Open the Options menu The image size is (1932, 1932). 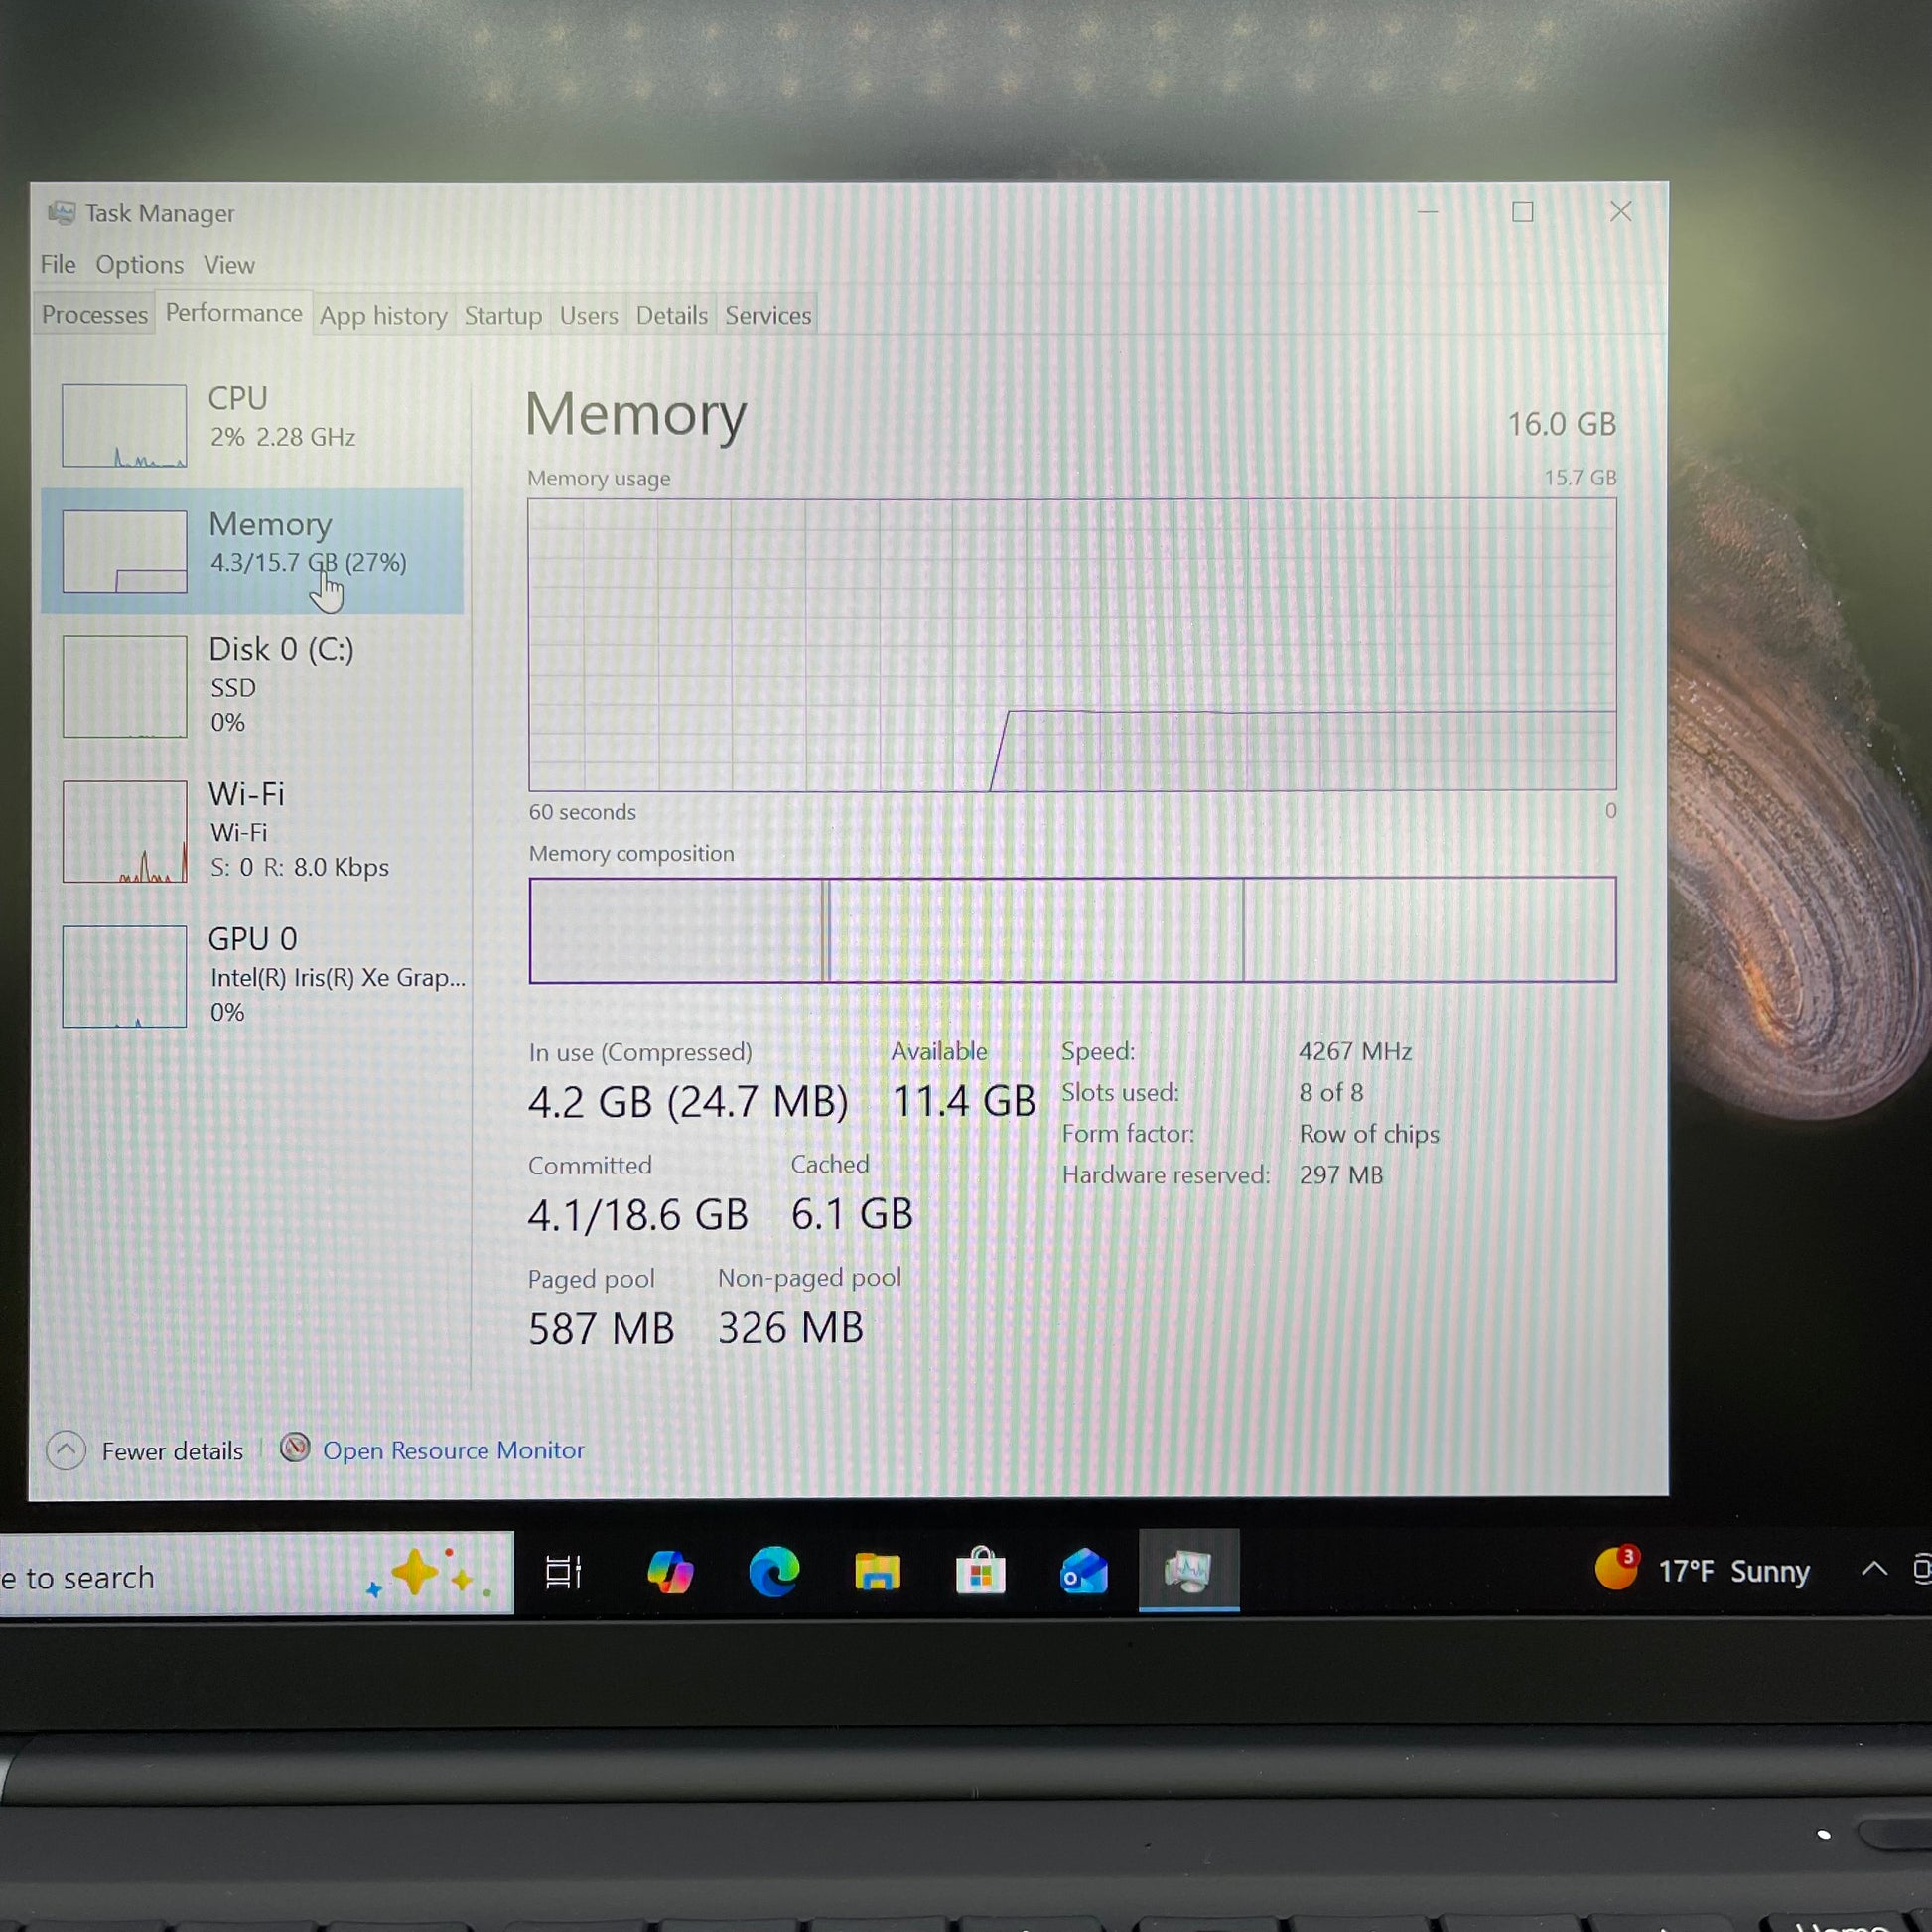coord(139,265)
